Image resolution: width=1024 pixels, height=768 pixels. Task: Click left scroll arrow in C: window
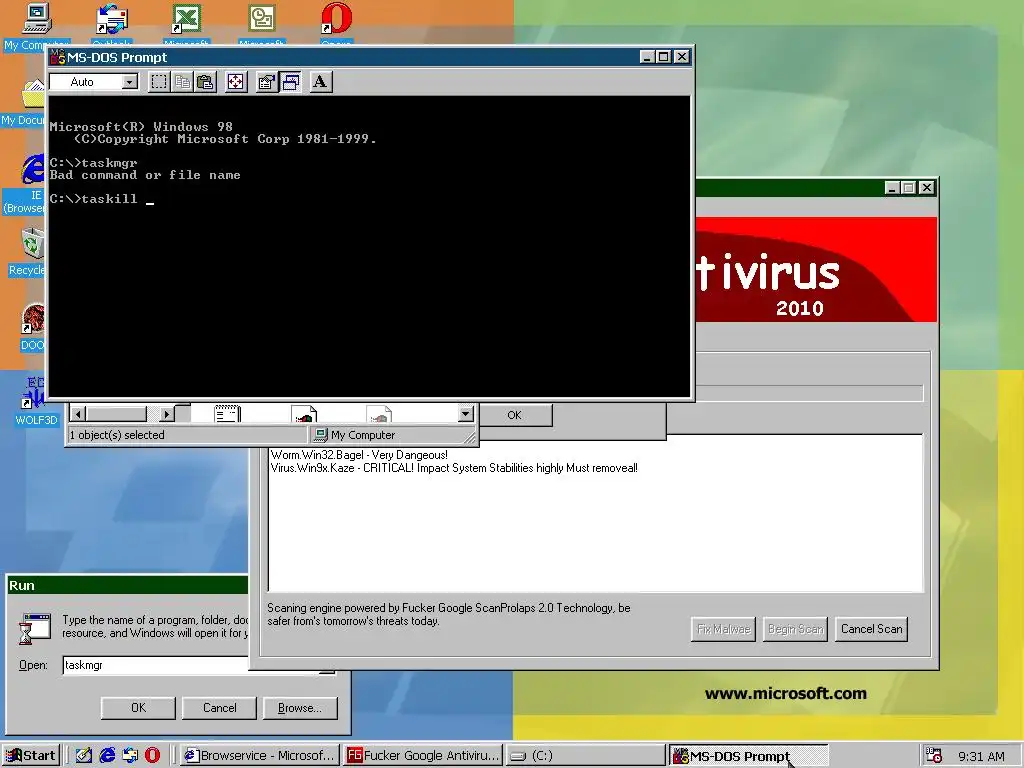coord(78,414)
